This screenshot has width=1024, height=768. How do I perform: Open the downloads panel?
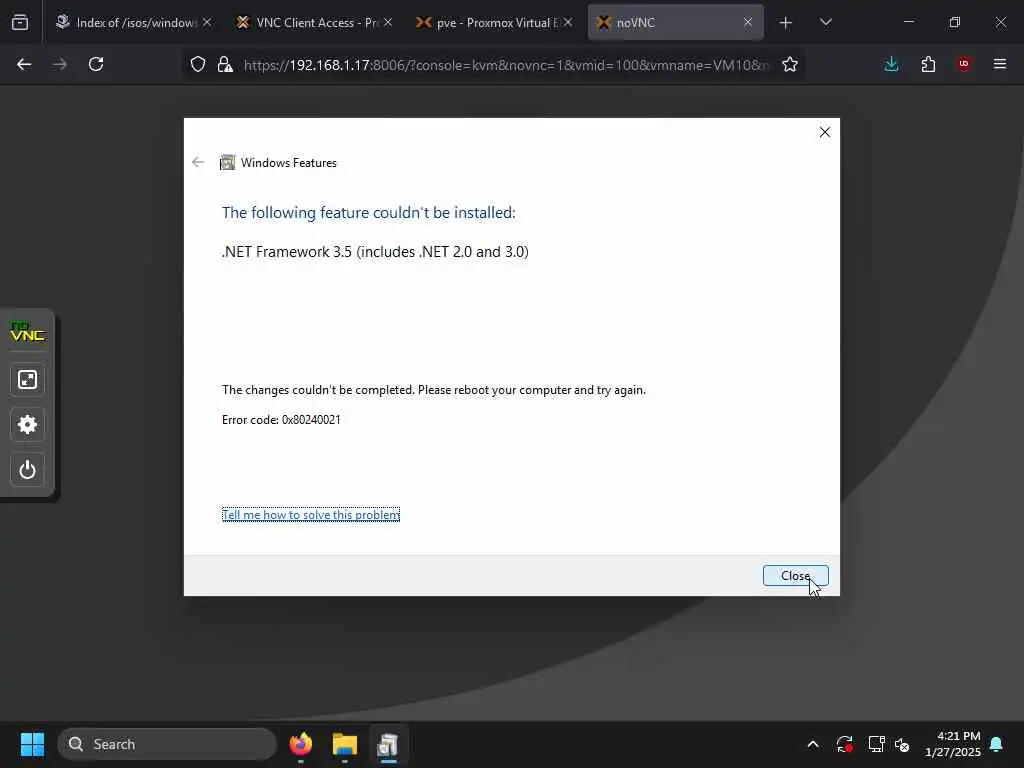pyautogui.click(x=891, y=64)
